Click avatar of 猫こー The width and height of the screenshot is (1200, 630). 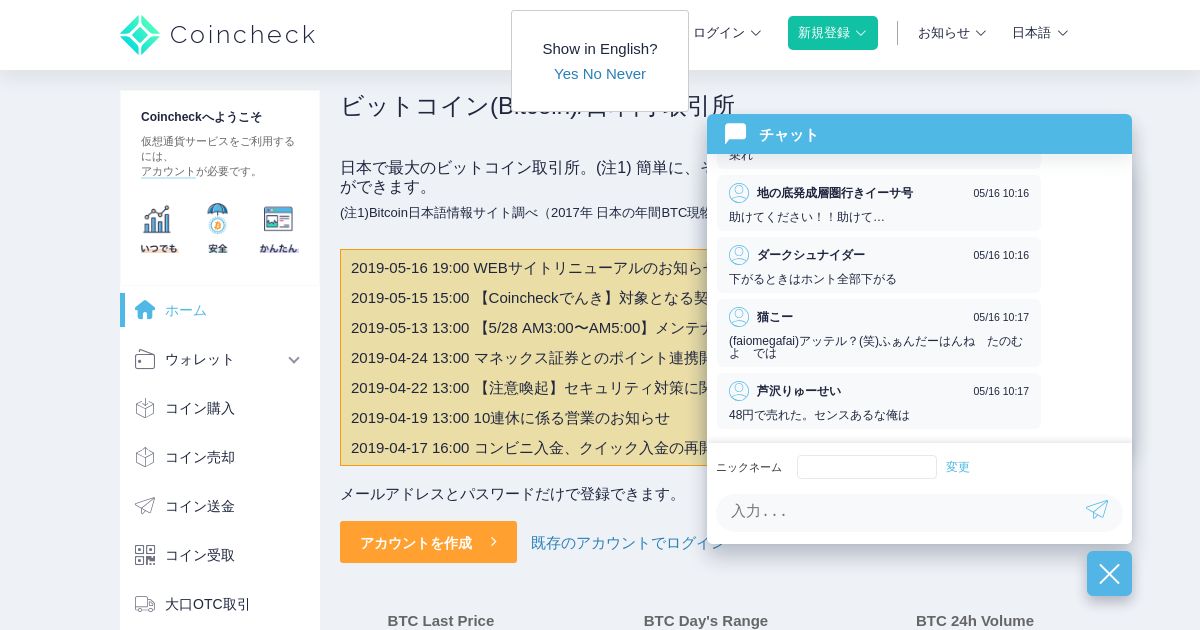coord(739,317)
